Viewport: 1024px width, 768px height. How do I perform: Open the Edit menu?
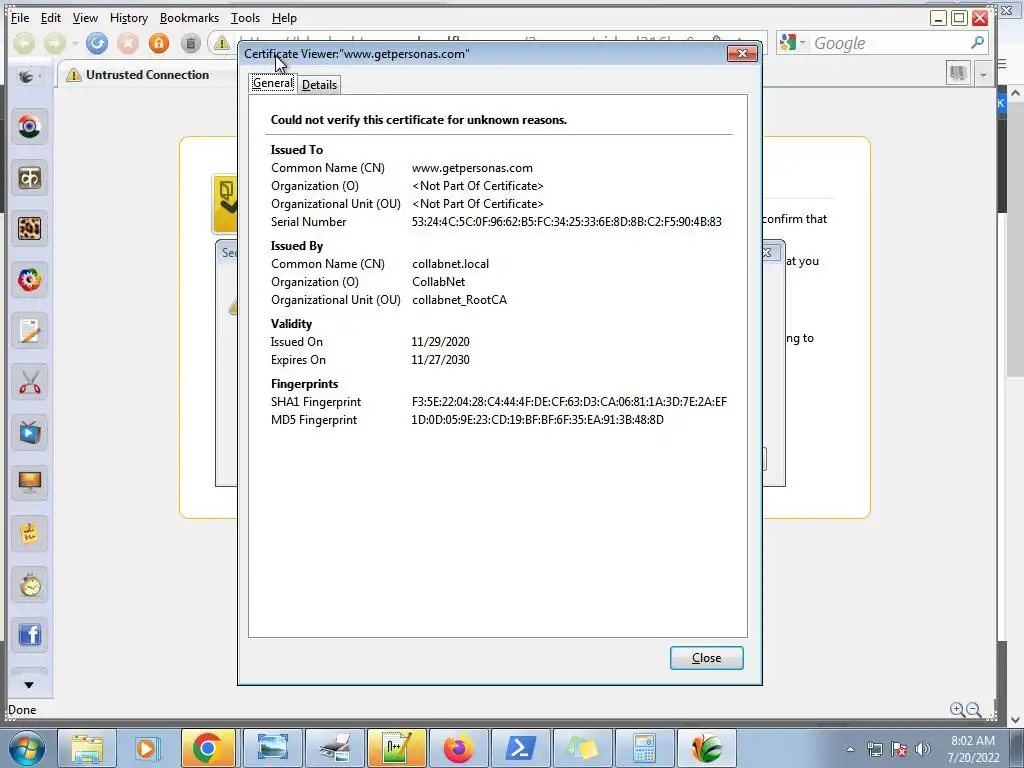tap(50, 18)
